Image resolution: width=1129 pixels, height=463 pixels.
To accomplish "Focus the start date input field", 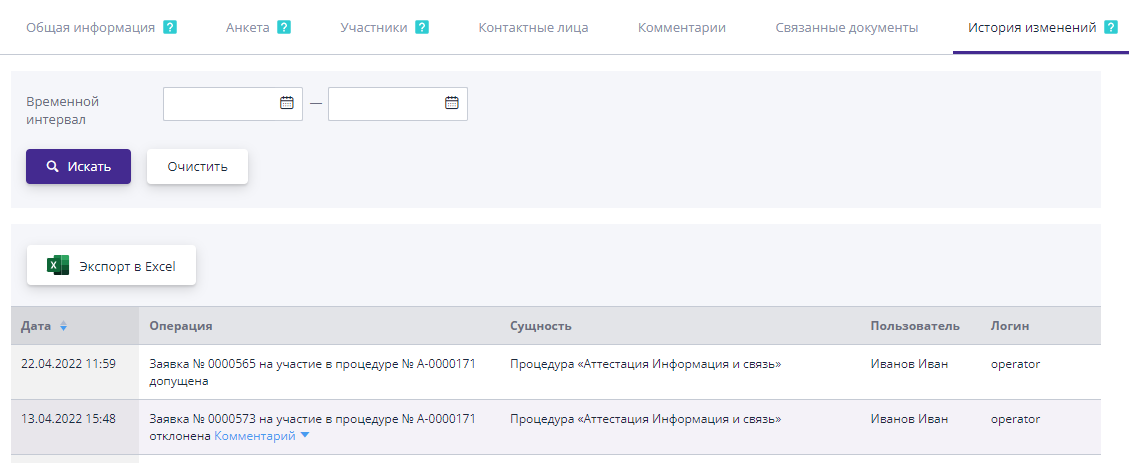I will pyautogui.click(x=220, y=103).
